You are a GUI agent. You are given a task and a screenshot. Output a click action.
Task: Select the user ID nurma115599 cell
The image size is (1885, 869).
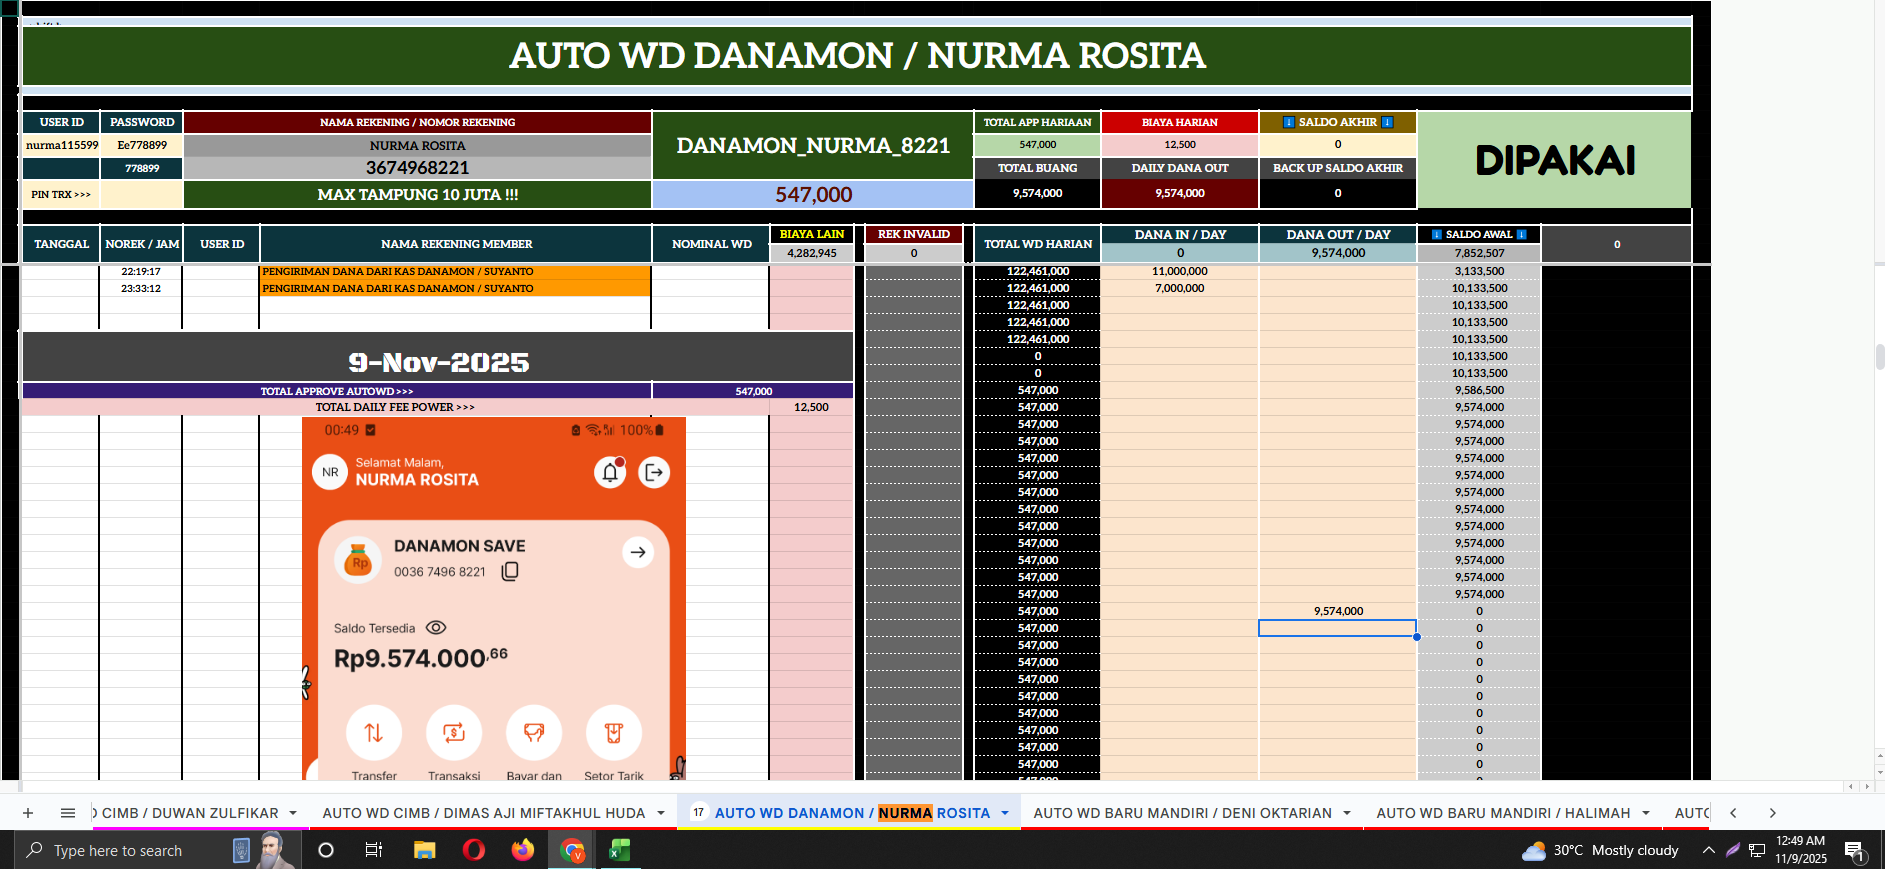click(x=61, y=145)
